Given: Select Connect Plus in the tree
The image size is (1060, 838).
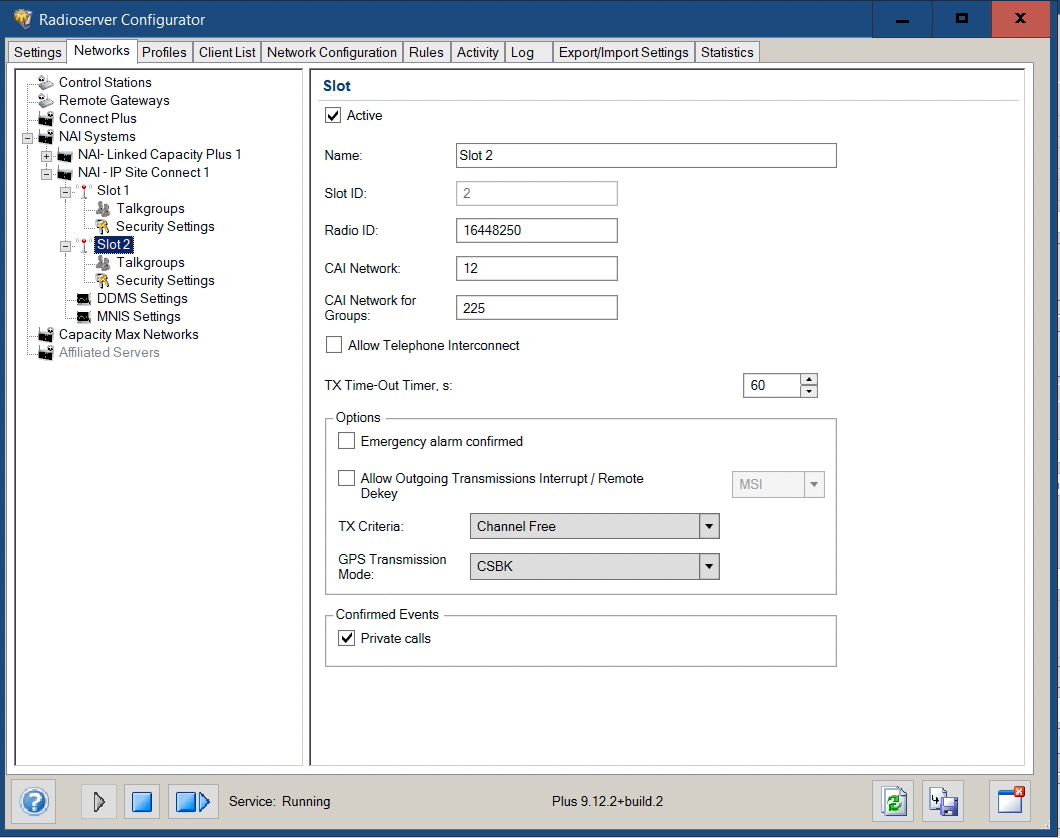Looking at the screenshot, I should pos(97,118).
